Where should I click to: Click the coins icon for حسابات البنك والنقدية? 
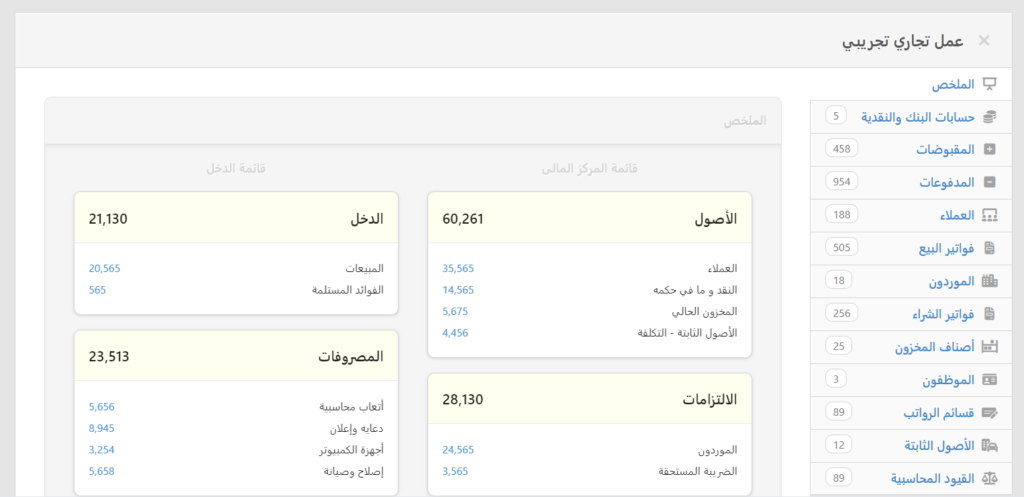[x=990, y=117]
